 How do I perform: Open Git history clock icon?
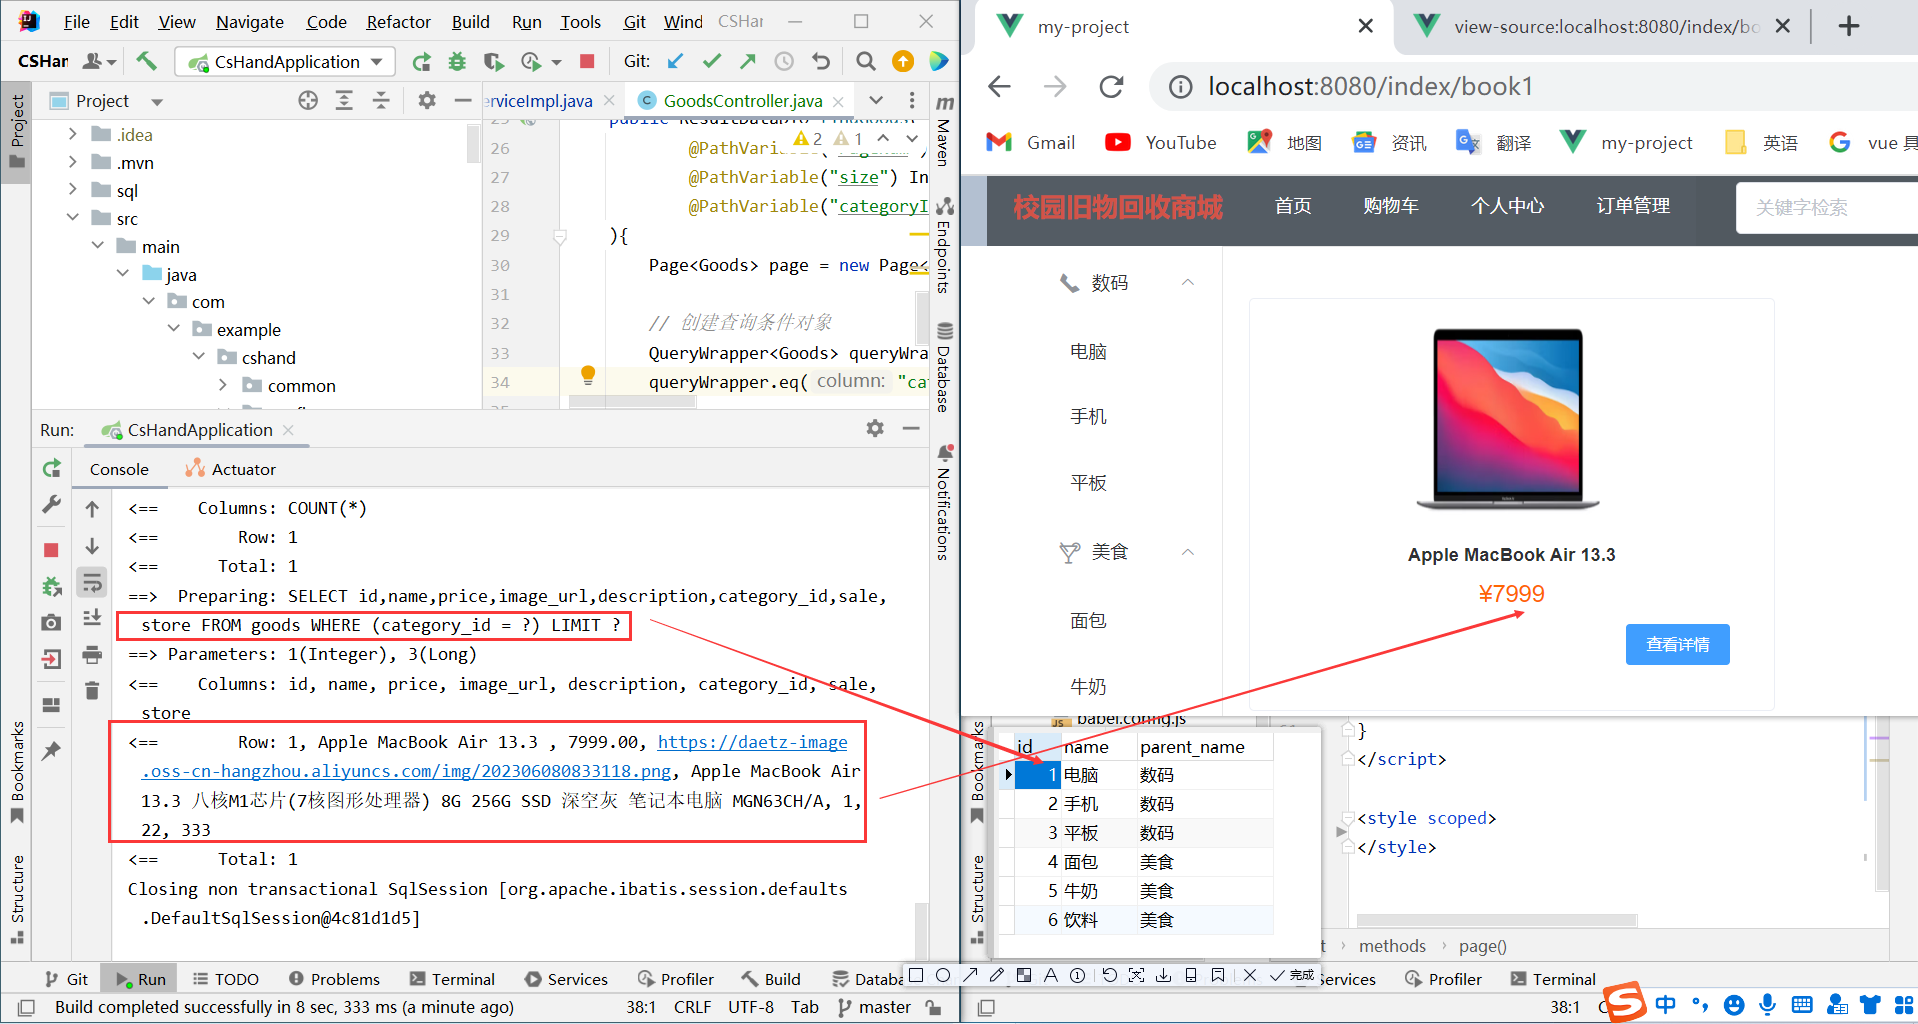[x=784, y=62]
